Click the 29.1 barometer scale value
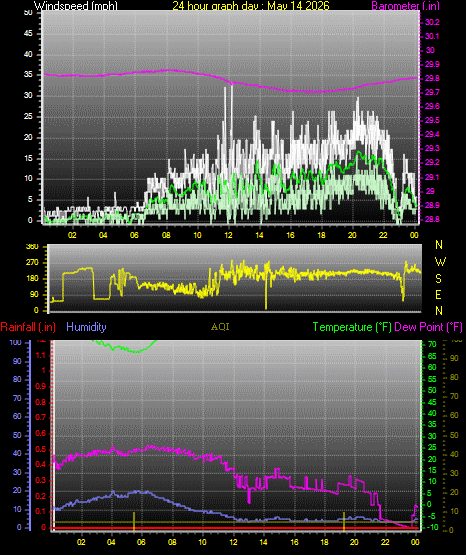Screen dimensions: 466x555 click(432, 177)
